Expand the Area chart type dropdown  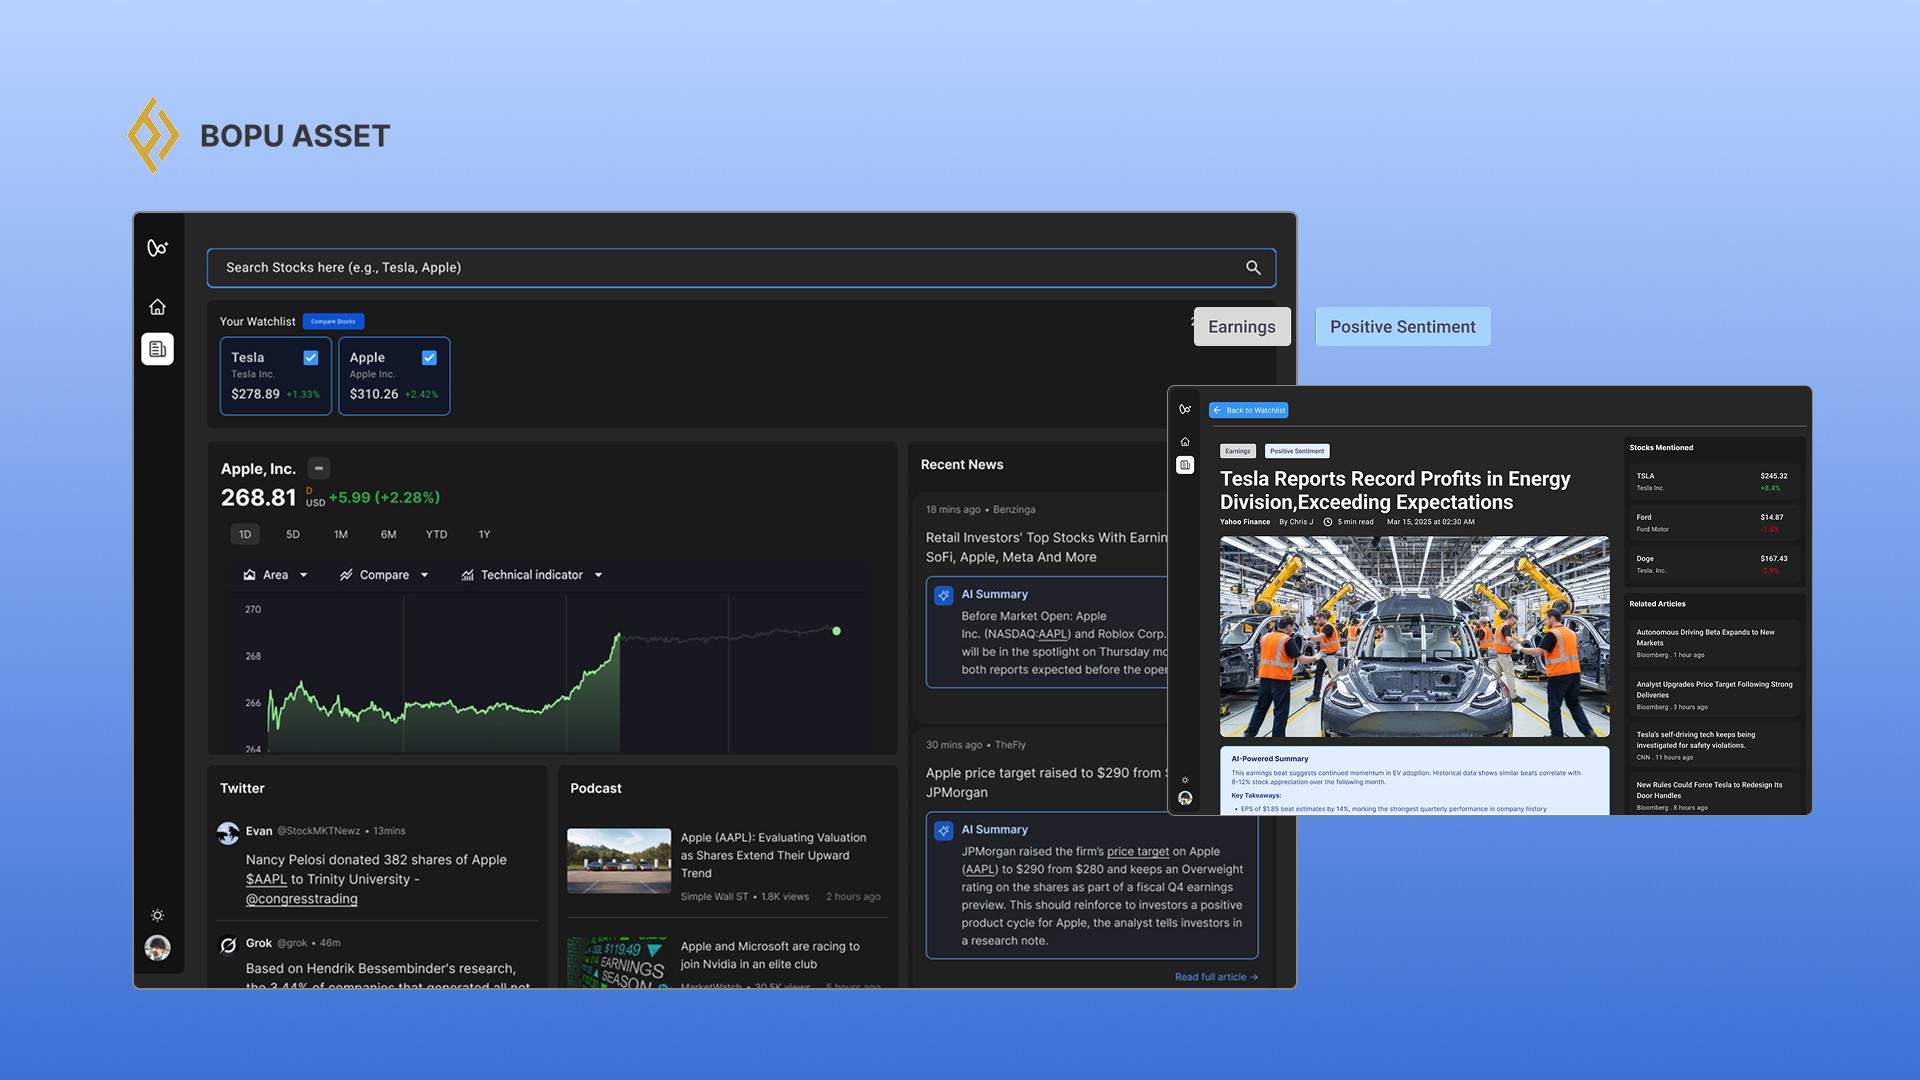click(275, 575)
